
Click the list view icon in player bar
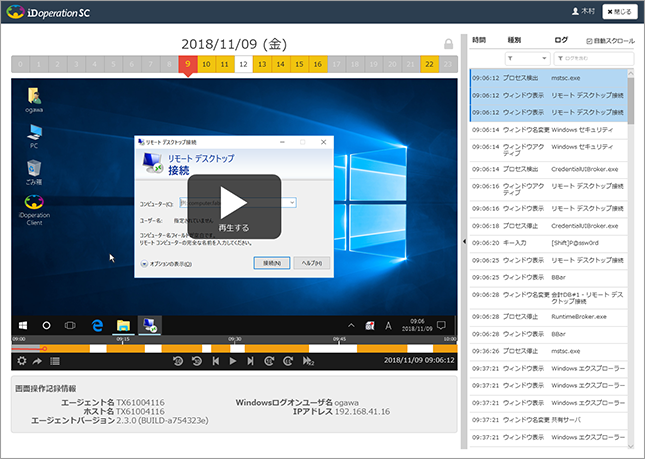[55, 361]
